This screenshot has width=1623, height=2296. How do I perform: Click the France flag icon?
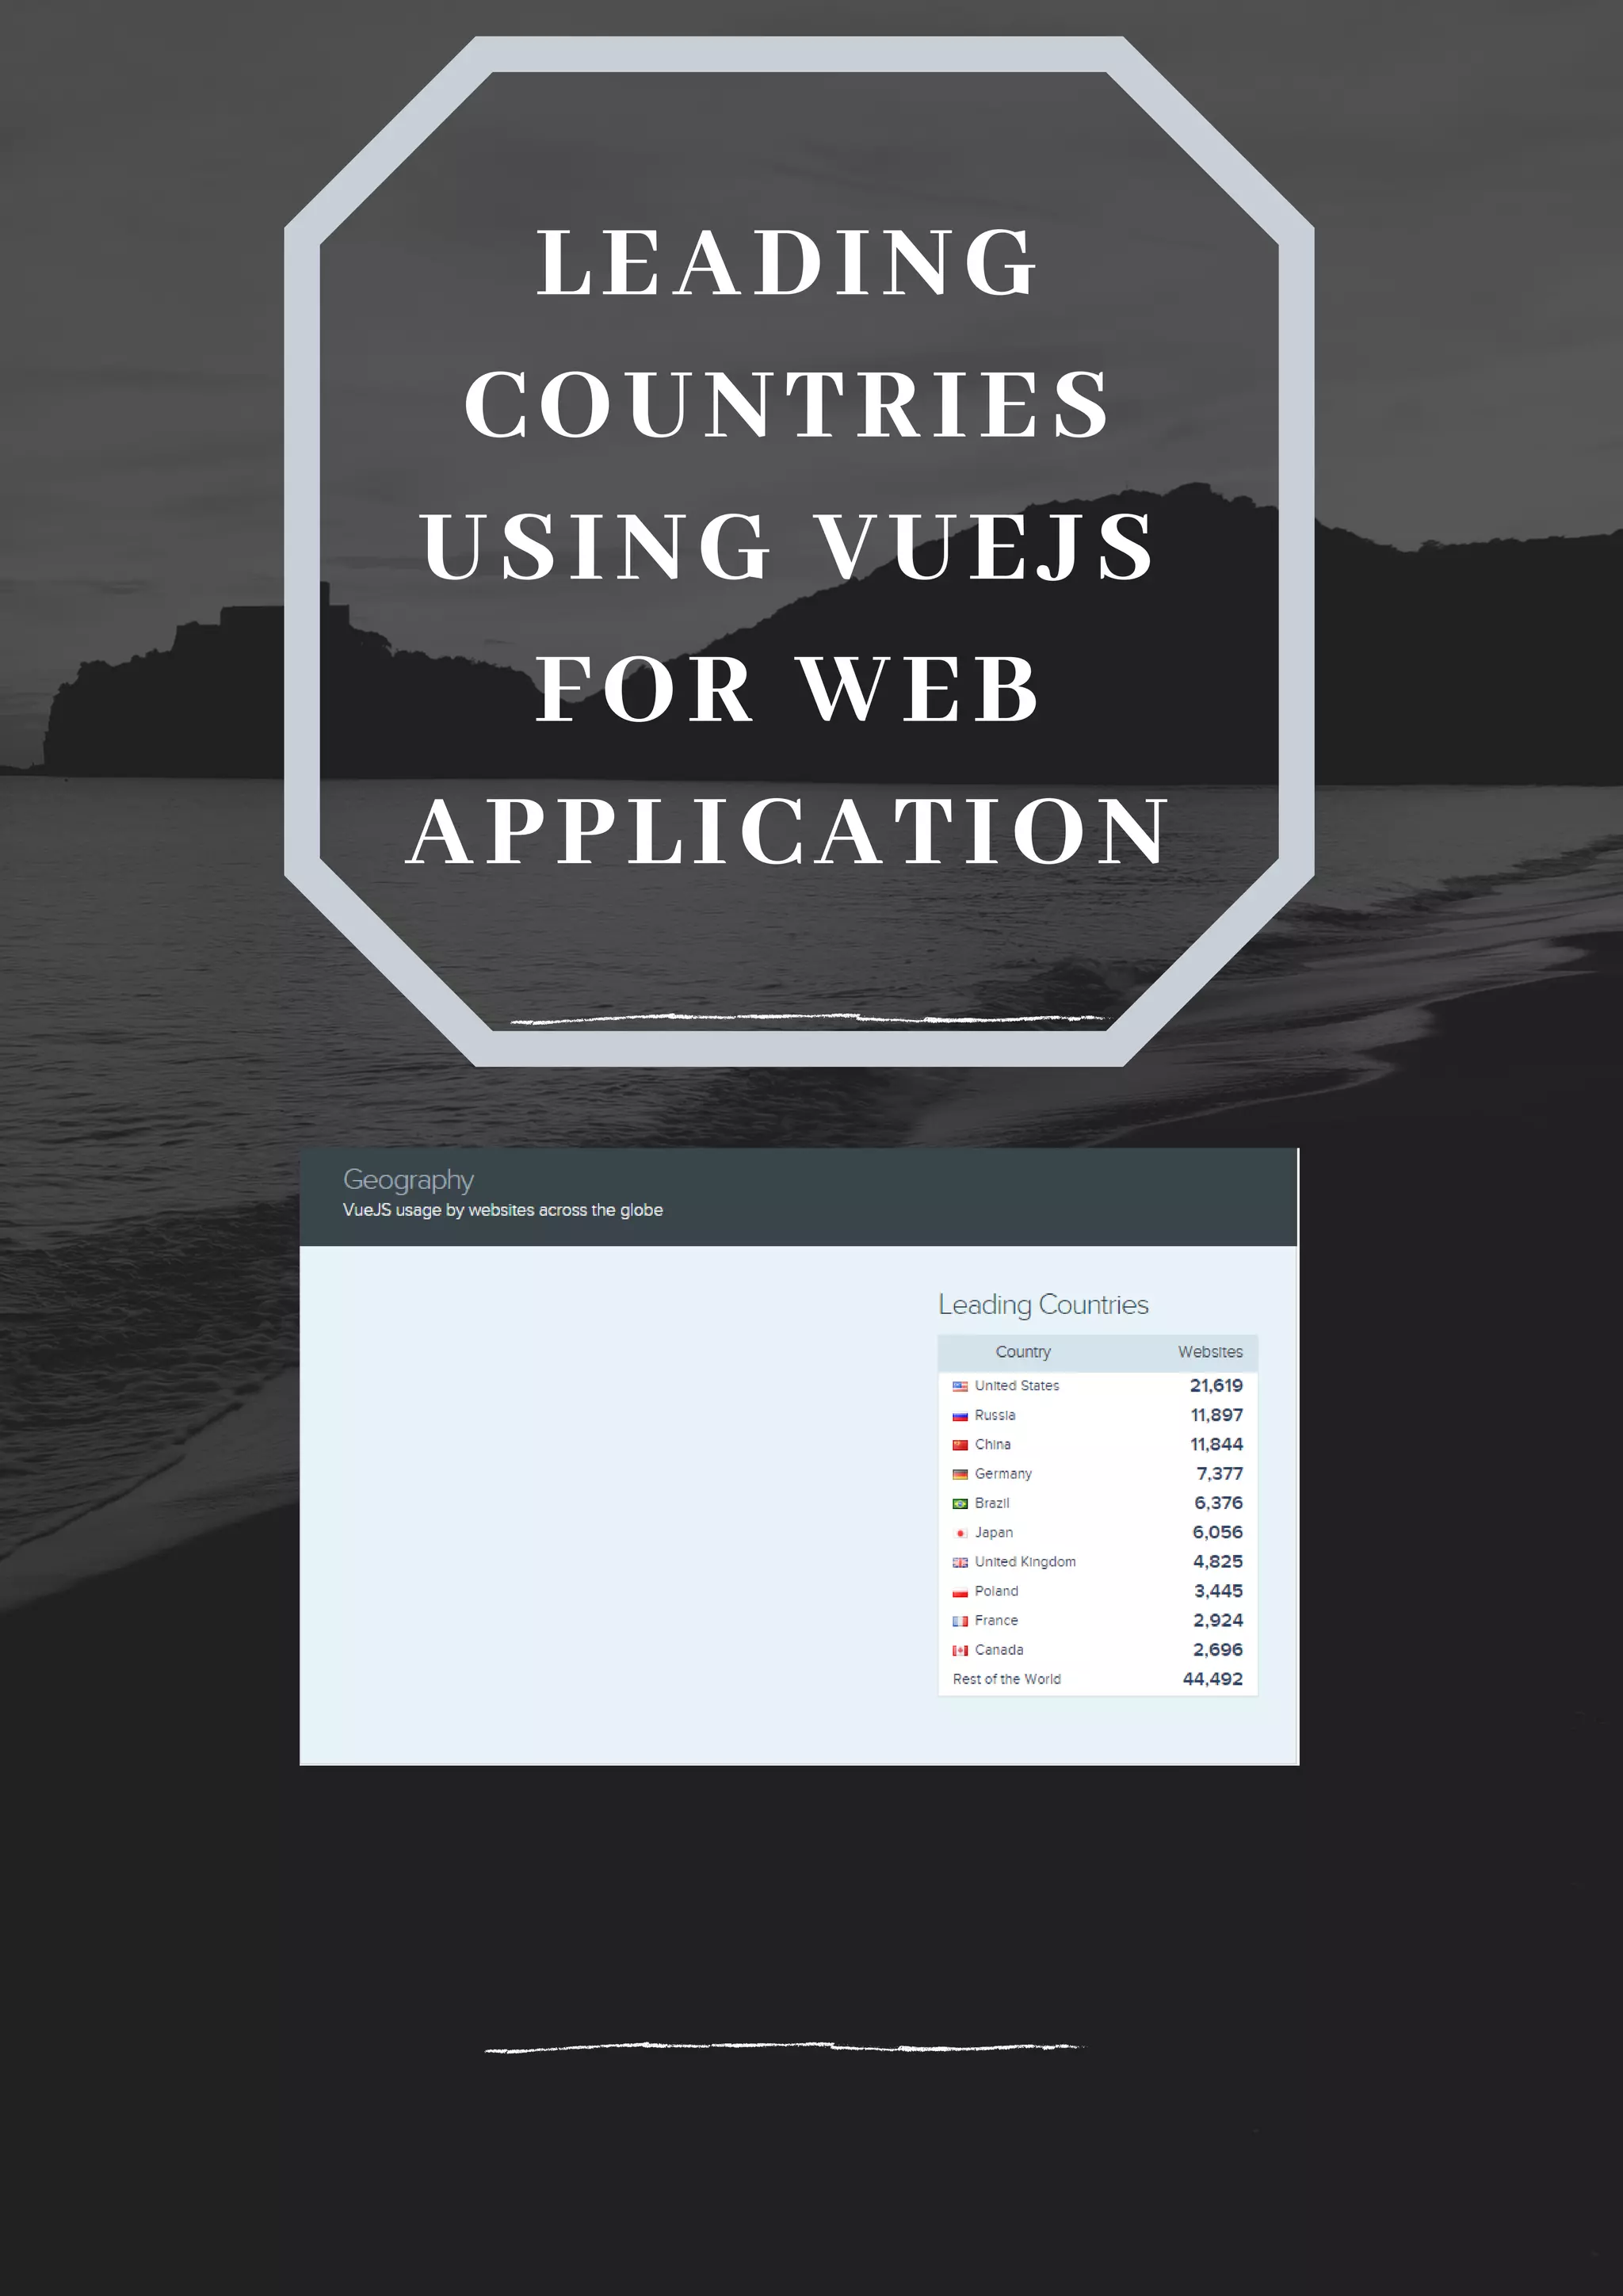(x=960, y=1621)
